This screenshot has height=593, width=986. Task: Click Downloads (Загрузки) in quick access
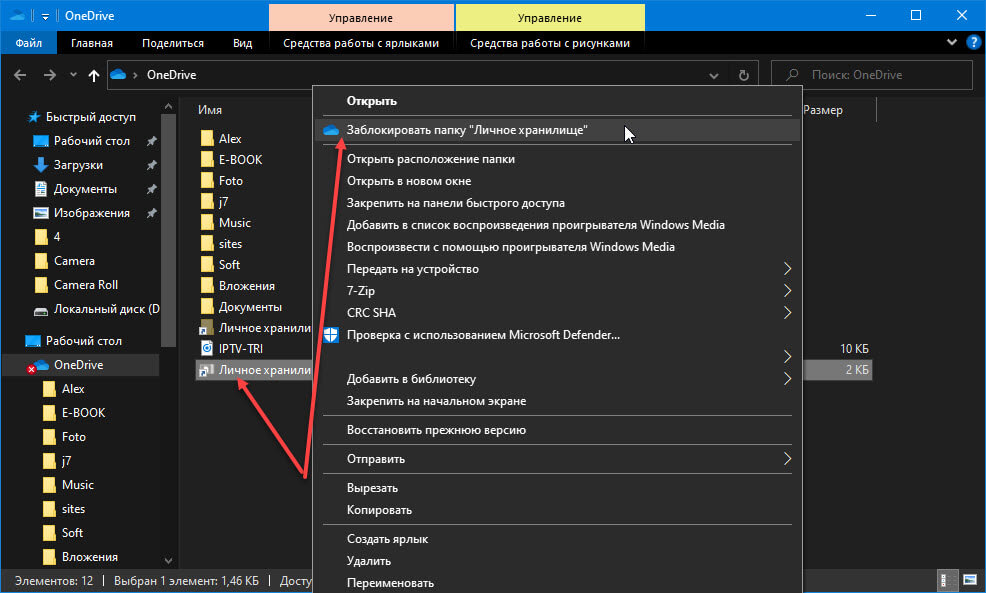pos(78,165)
